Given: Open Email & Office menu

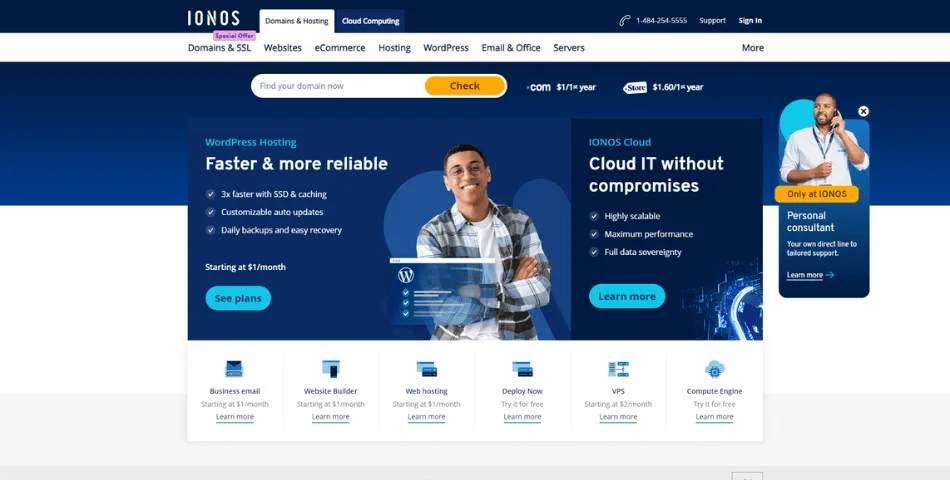Looking at the screenshot, I should coord(511,48).
